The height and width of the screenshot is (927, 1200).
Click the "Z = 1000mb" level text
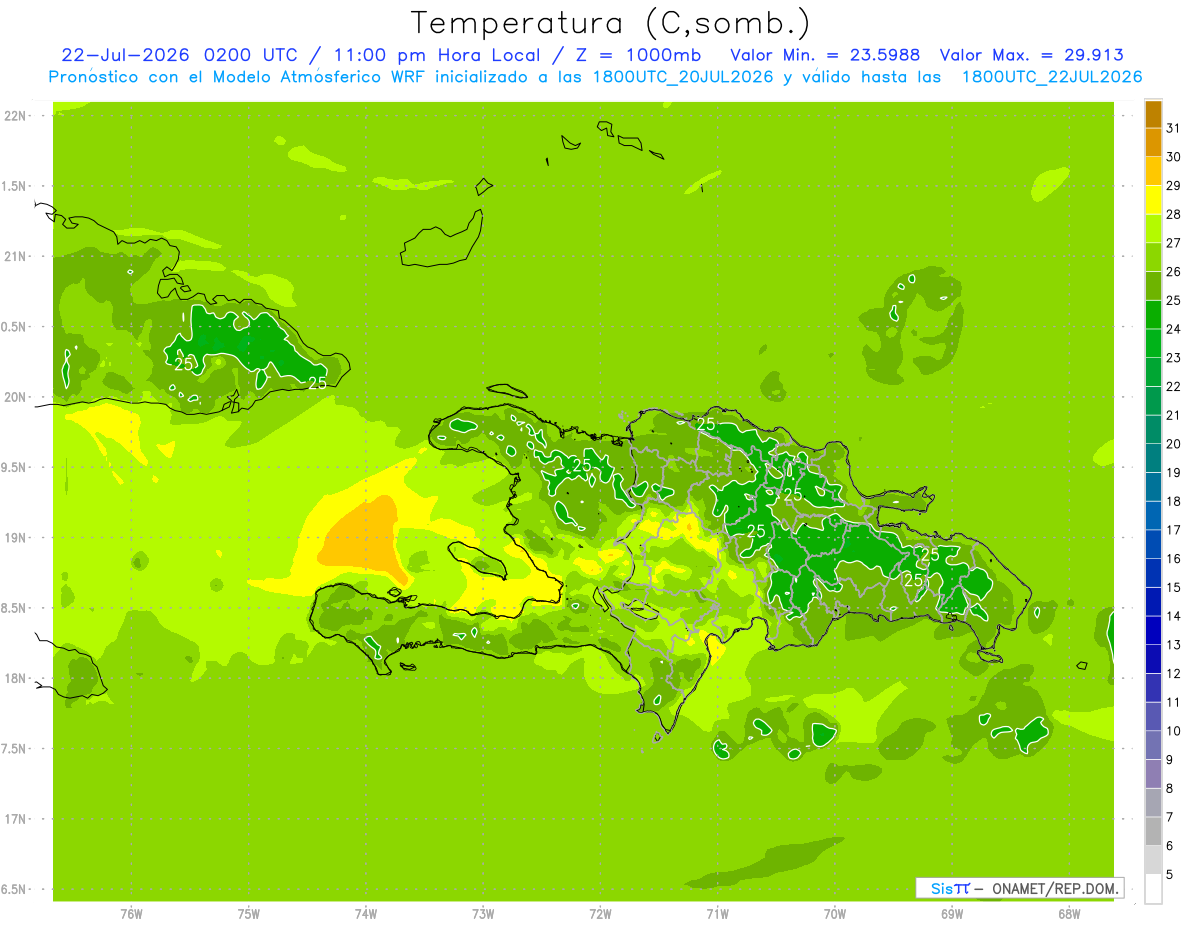640,55
